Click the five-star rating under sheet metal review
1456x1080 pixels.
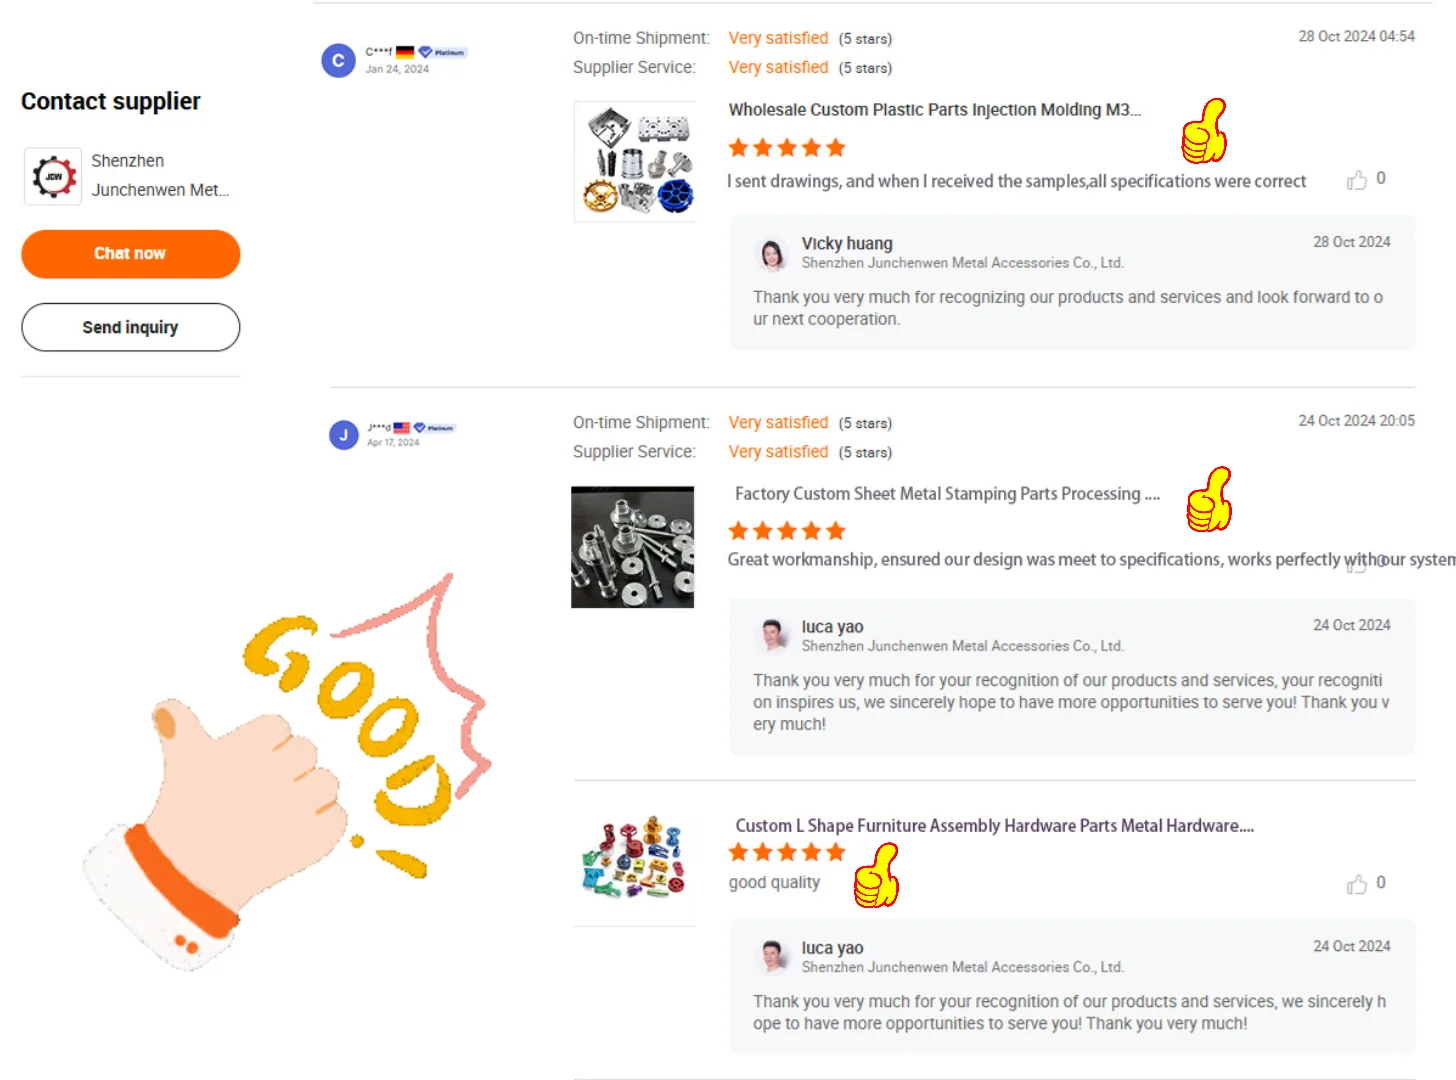click(x=787, y=531)
